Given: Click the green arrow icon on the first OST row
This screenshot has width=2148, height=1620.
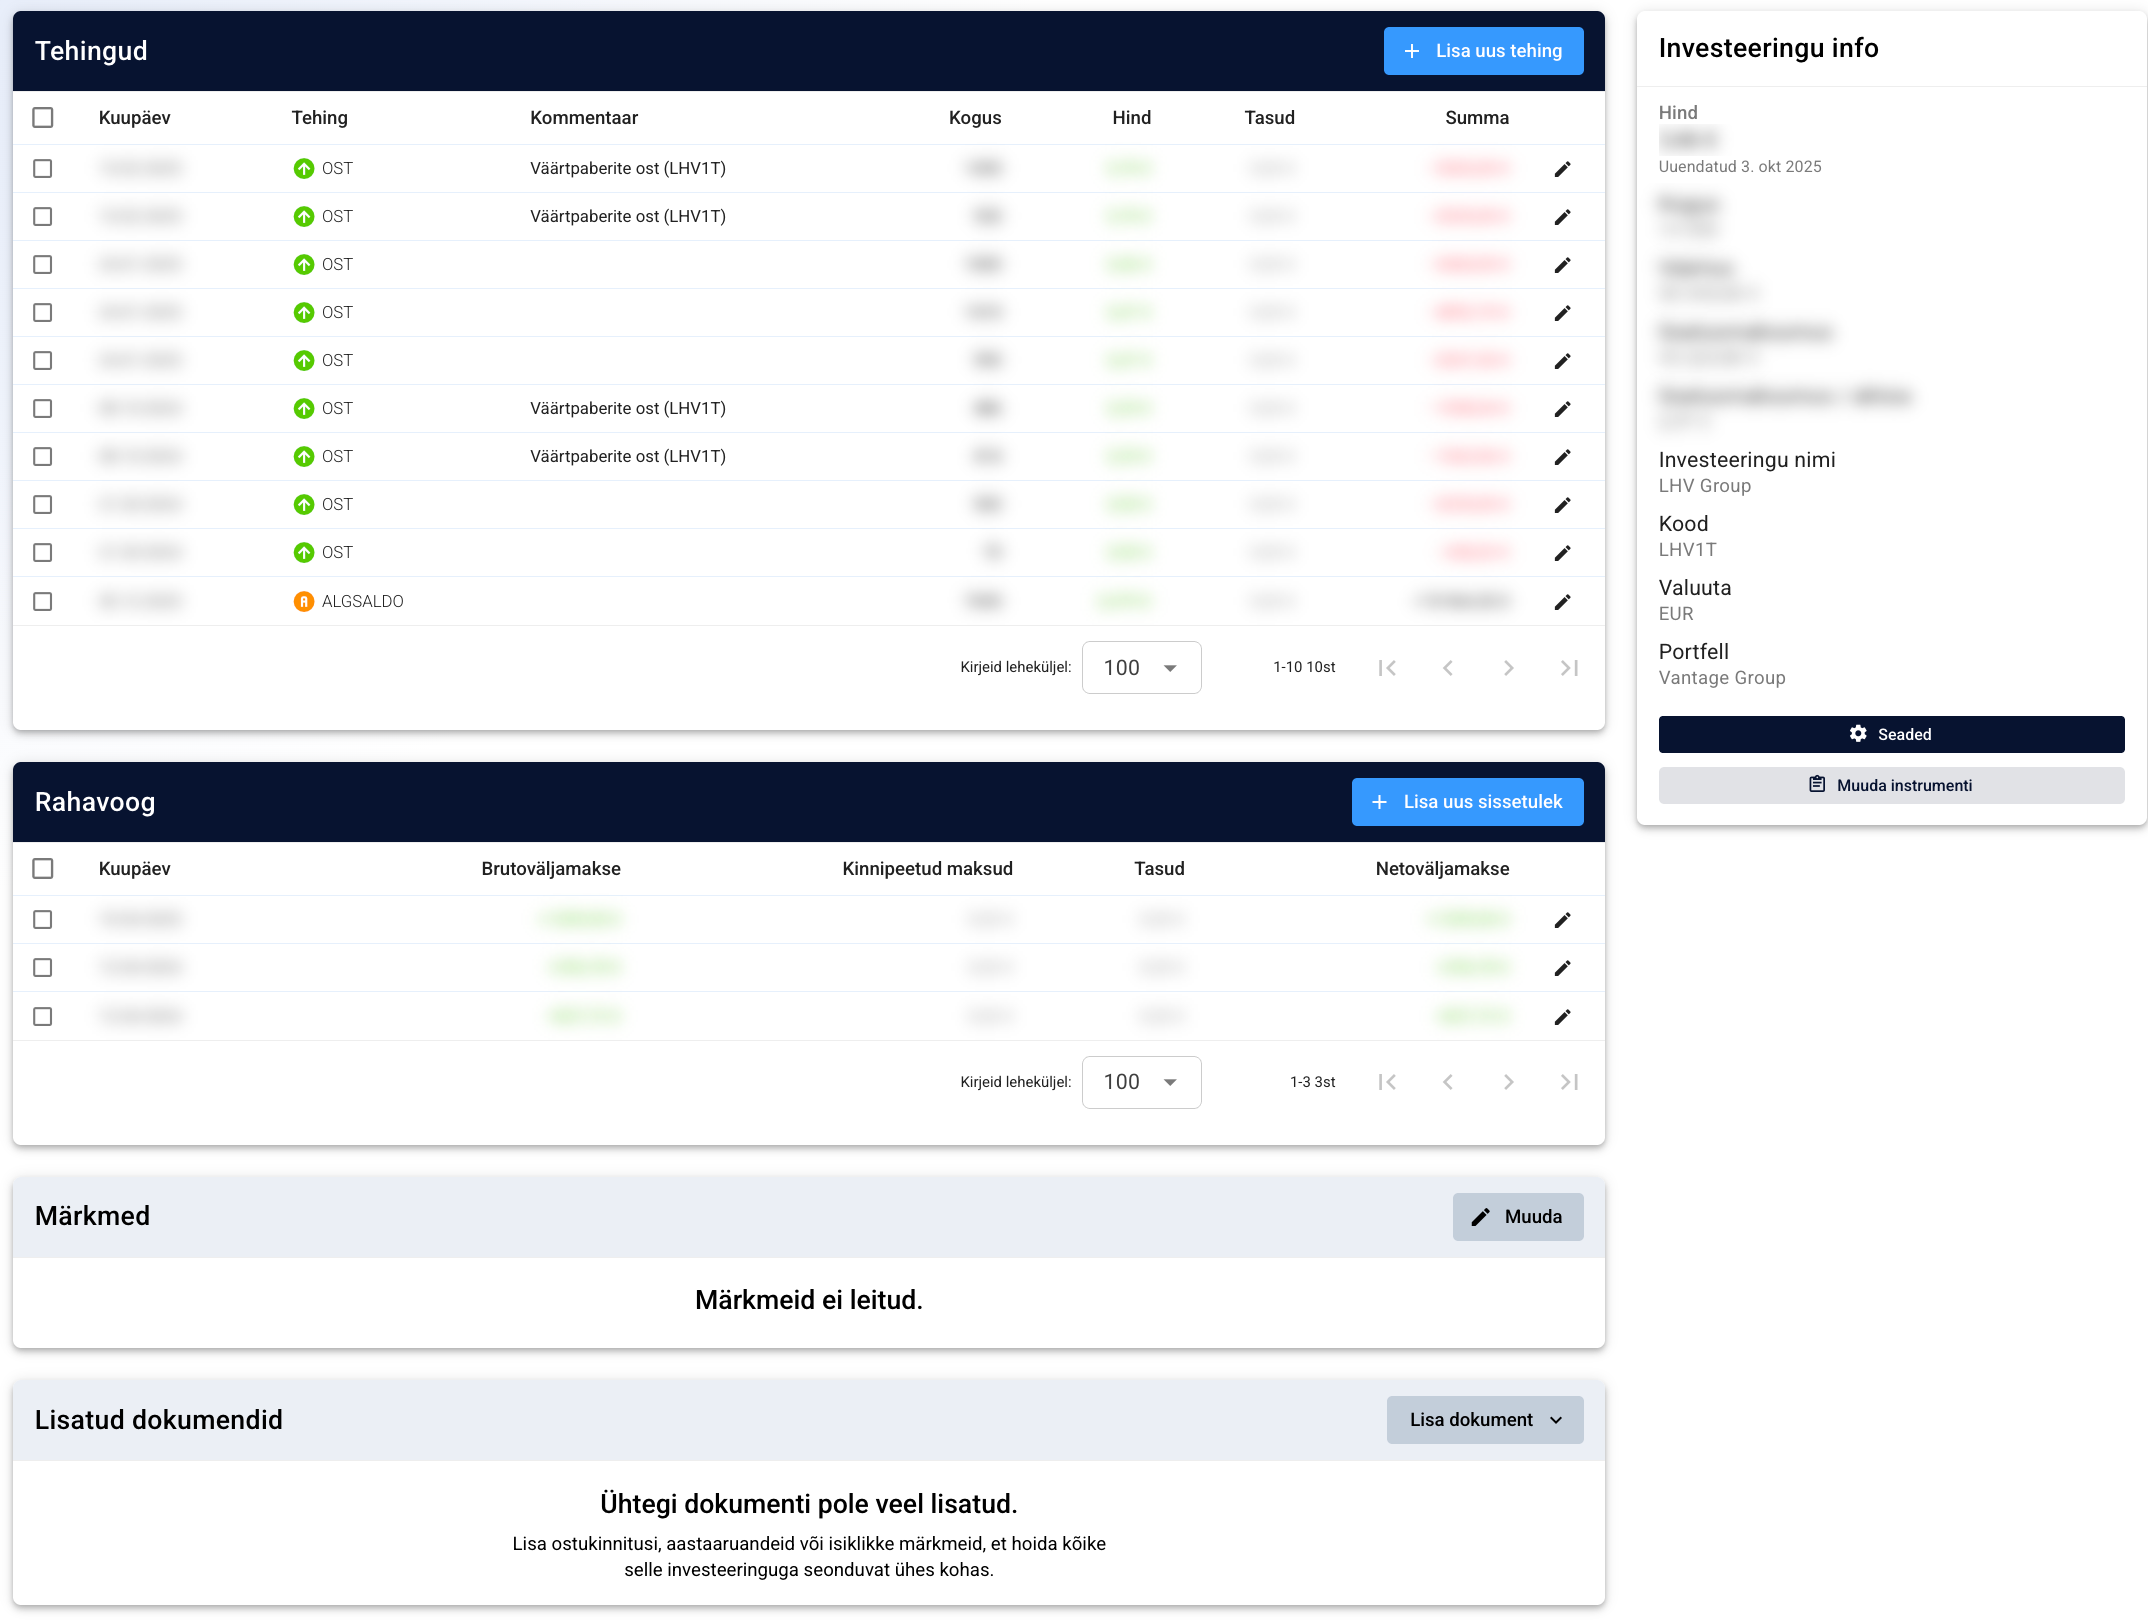Looking at the screenshot, I should tap(304, 169).
